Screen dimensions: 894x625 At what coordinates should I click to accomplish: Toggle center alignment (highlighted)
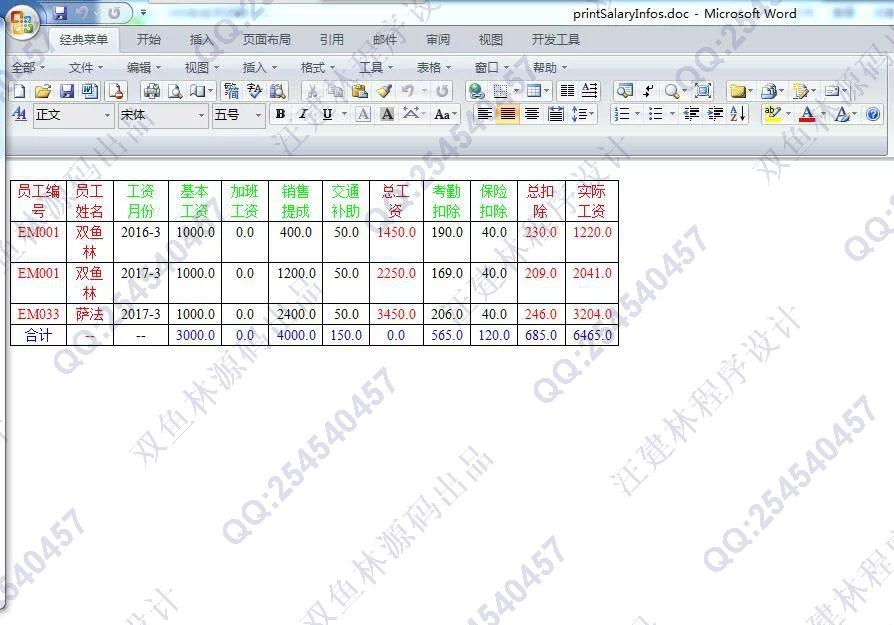[507, 114]
